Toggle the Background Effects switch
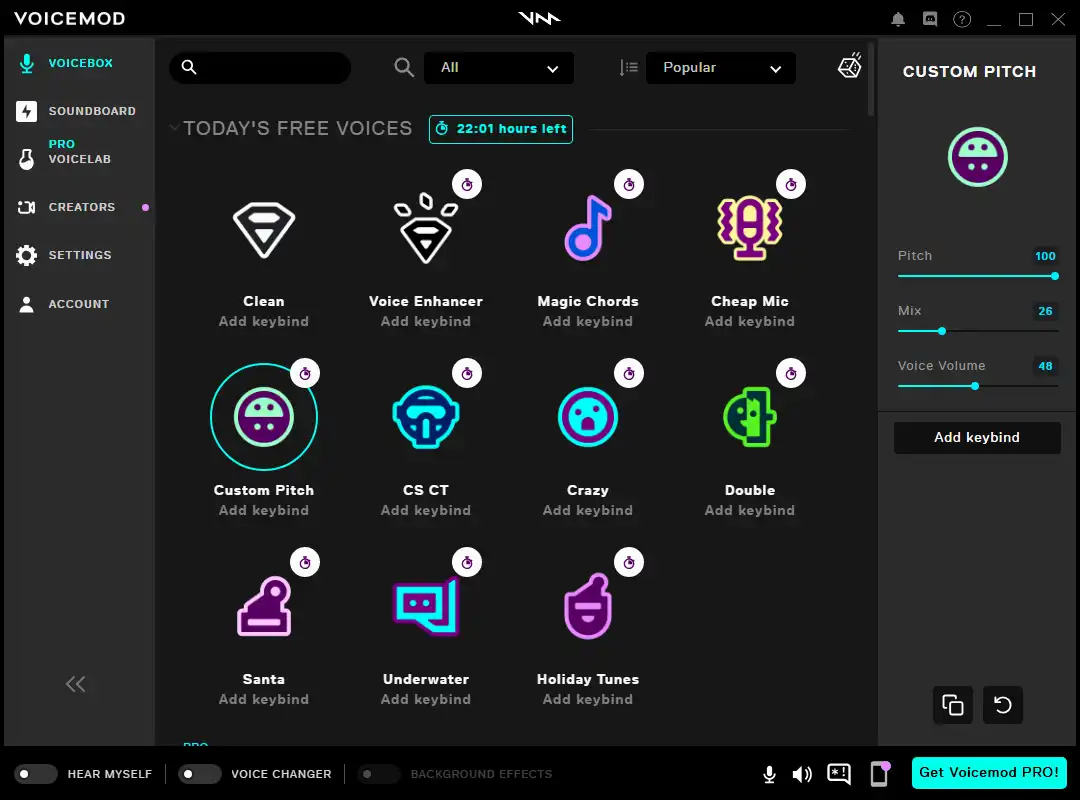This screenshot has height=800, width=1080. [379, 774]
